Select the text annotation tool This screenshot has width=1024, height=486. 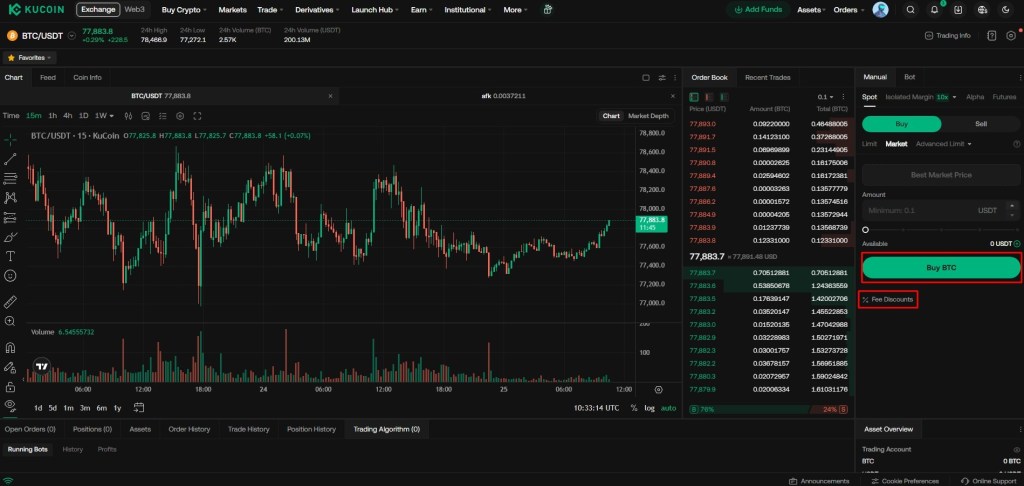click(10, 256)
